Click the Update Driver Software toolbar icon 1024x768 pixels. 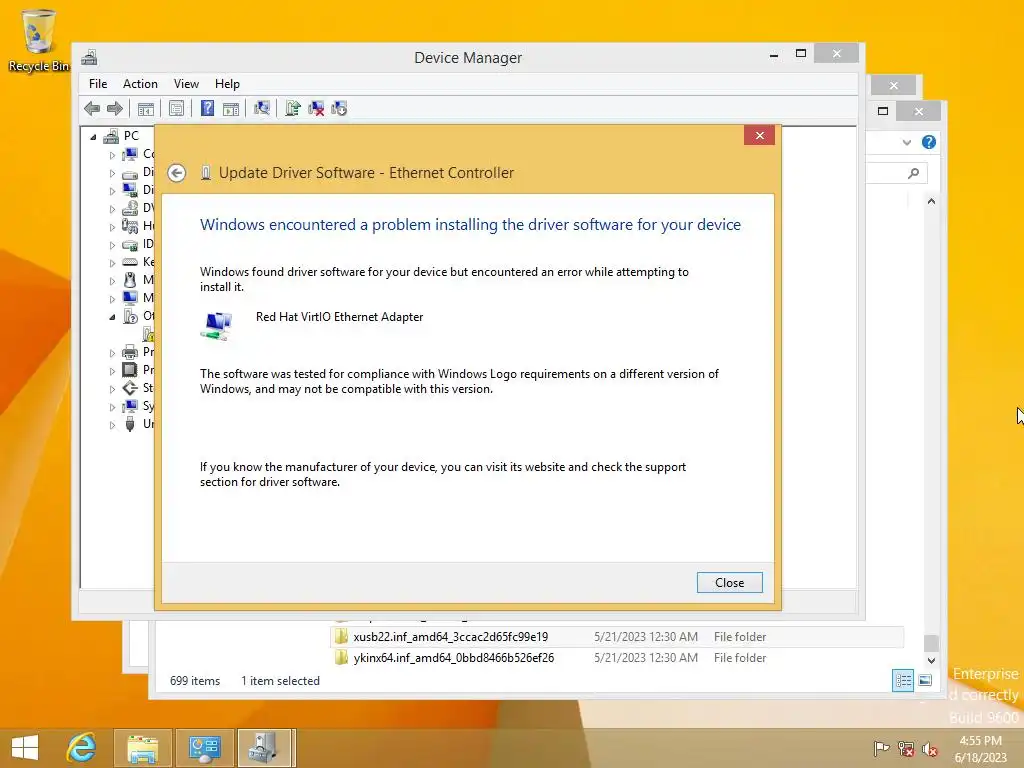pos(293,108)
